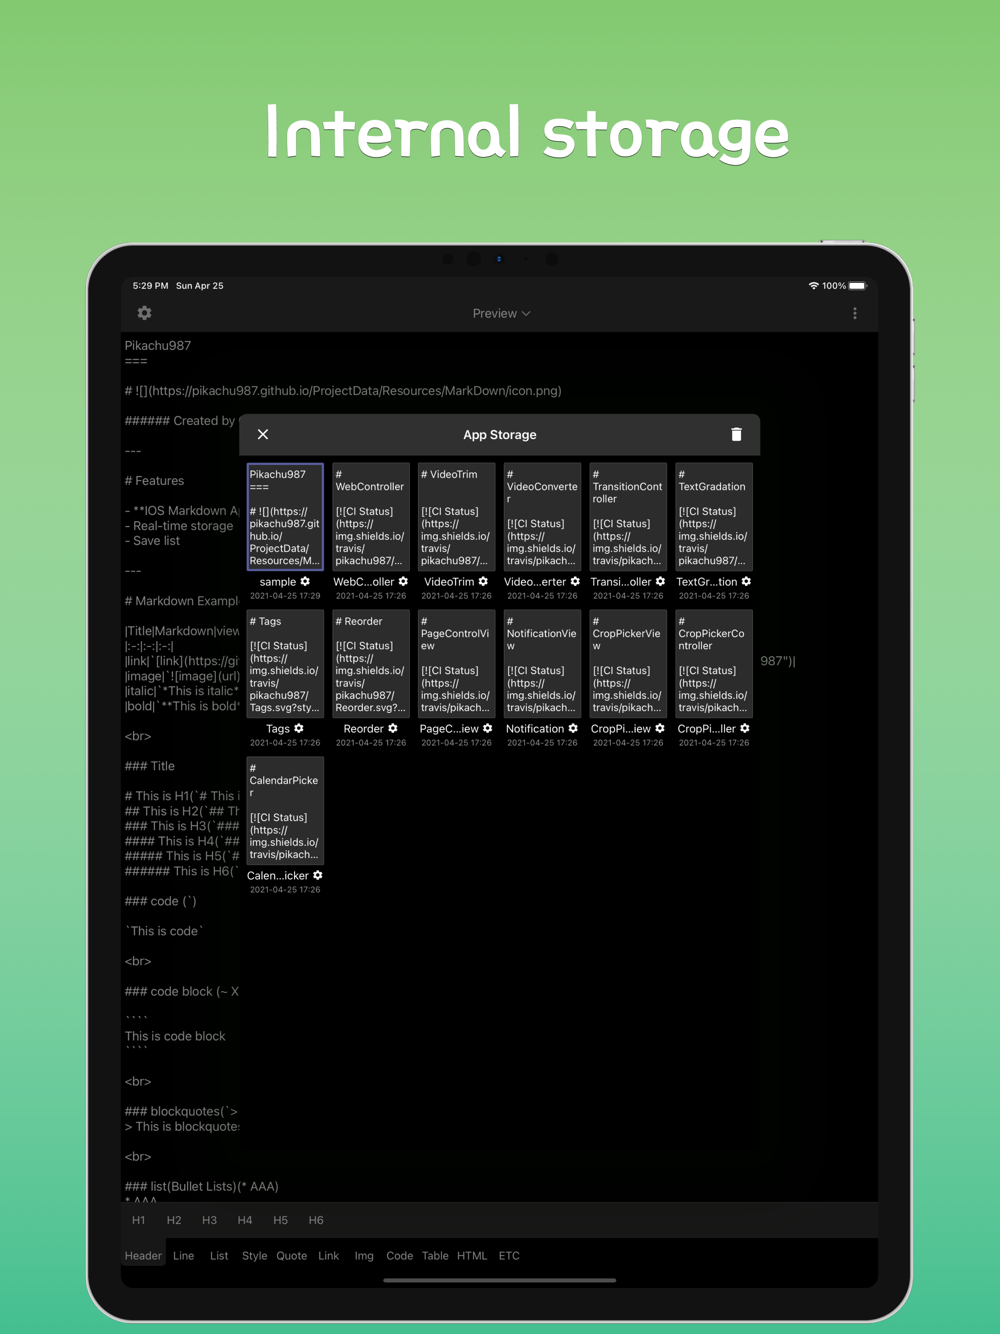Insert an H4 heading
Viewport: 1000px width, 1334px height.
pos(245,1220)
